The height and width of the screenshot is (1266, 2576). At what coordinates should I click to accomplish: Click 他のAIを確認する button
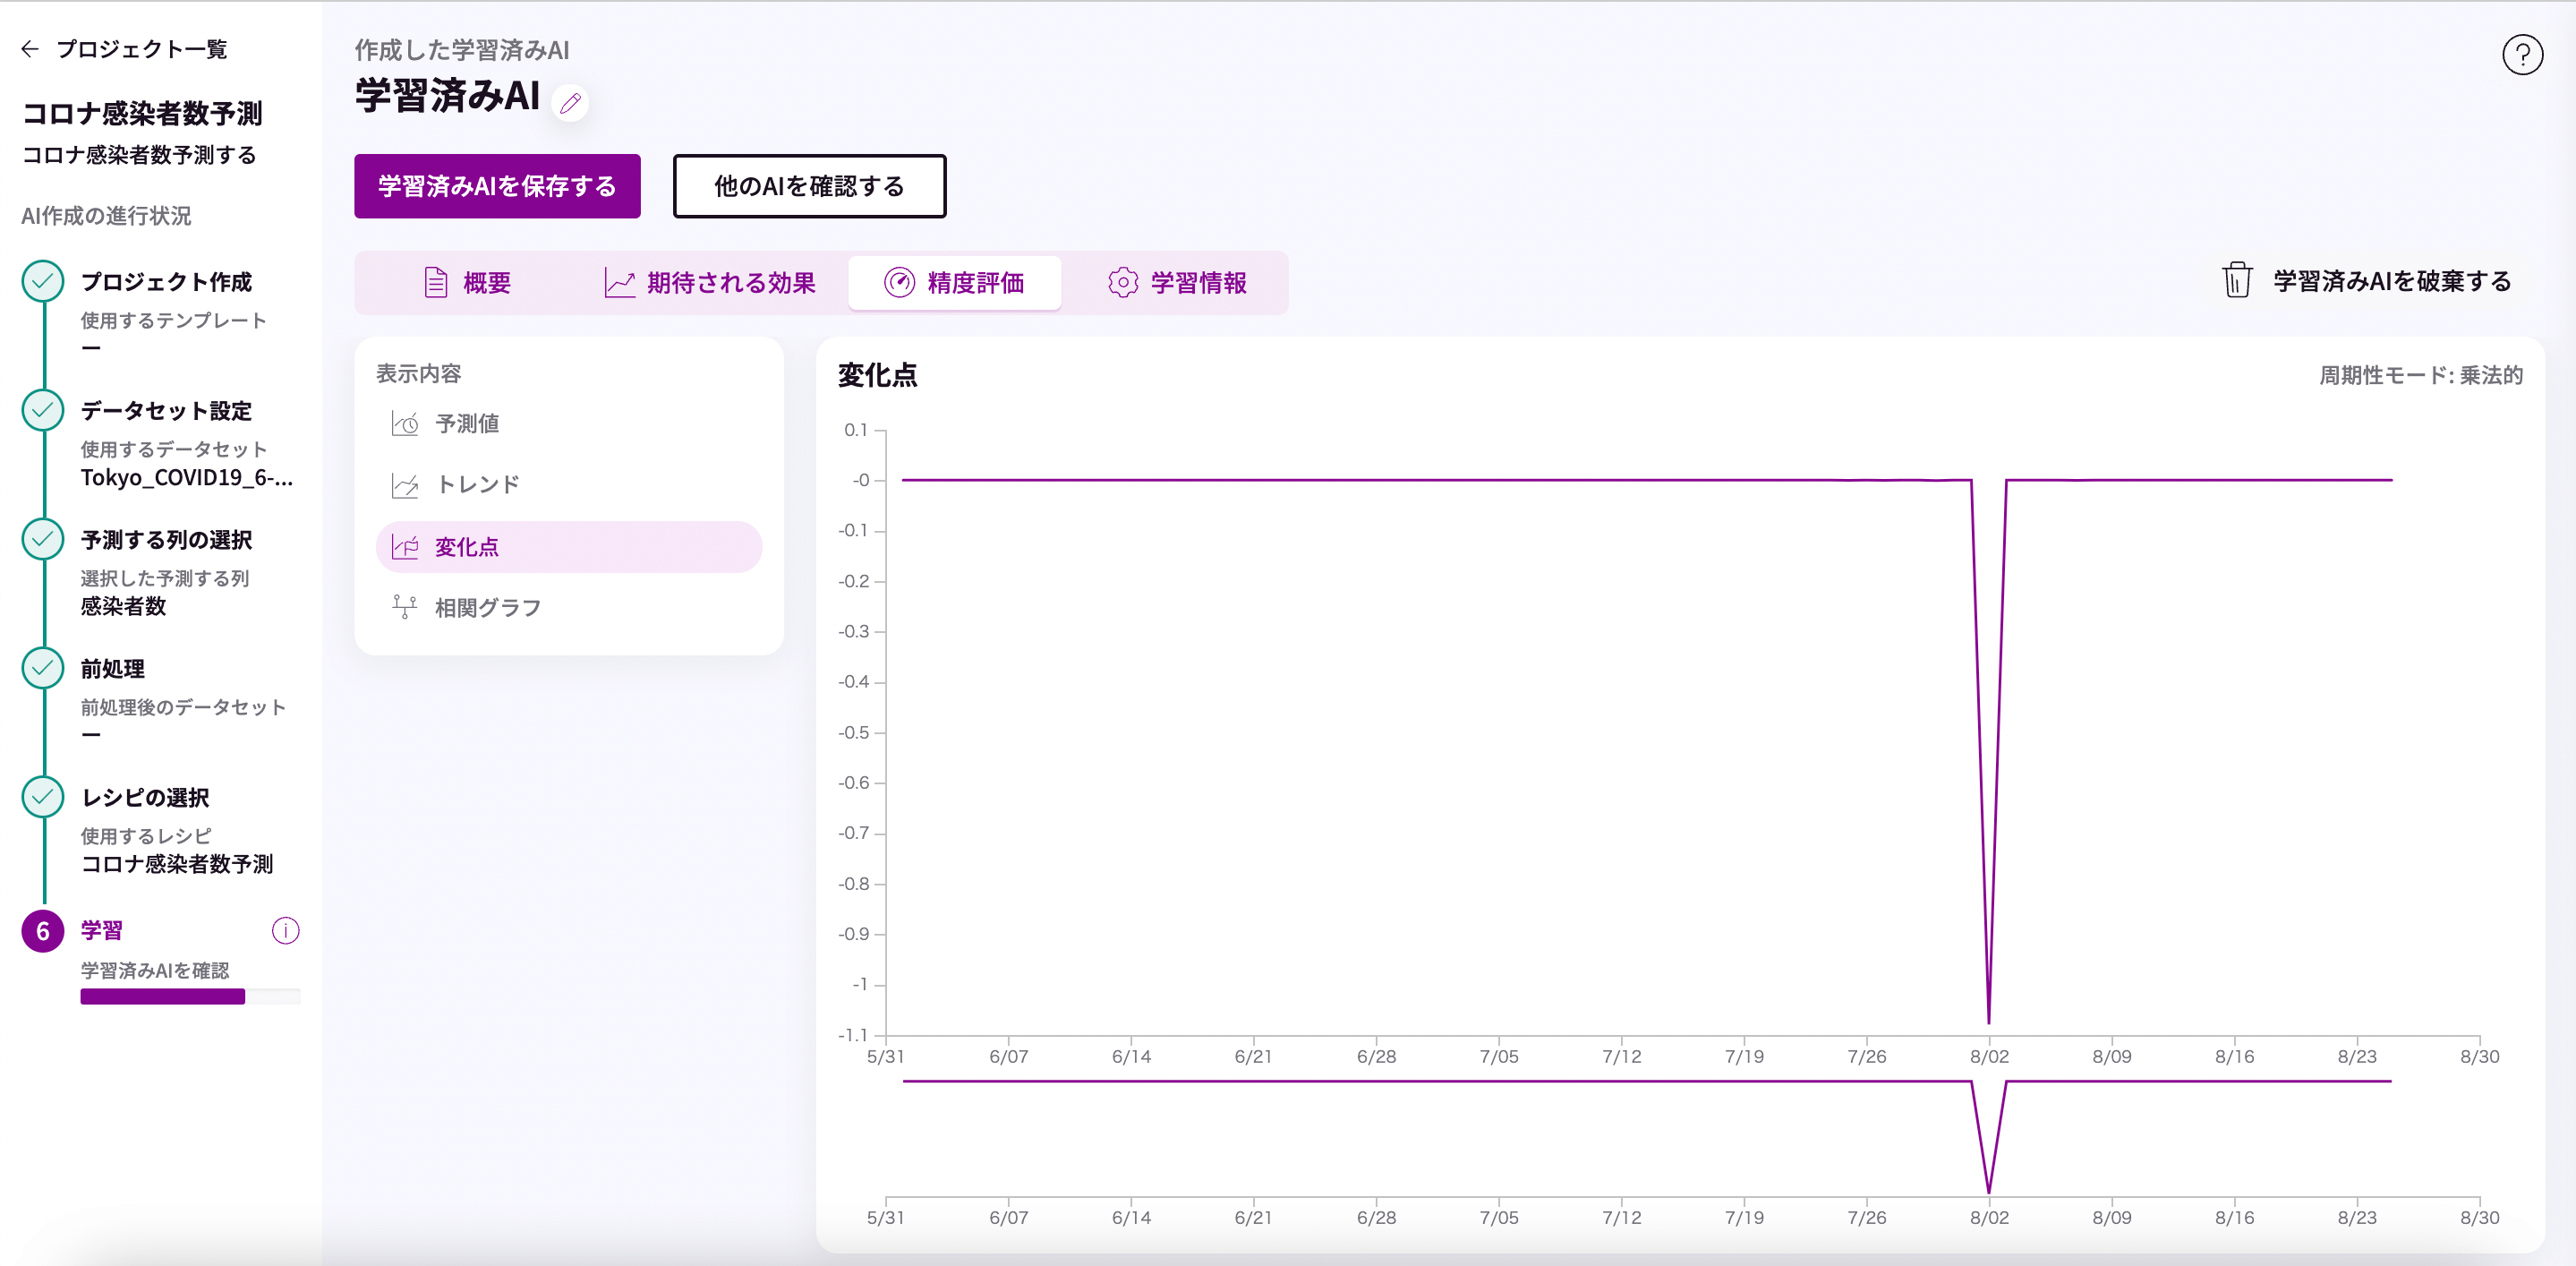coord(809,186)
